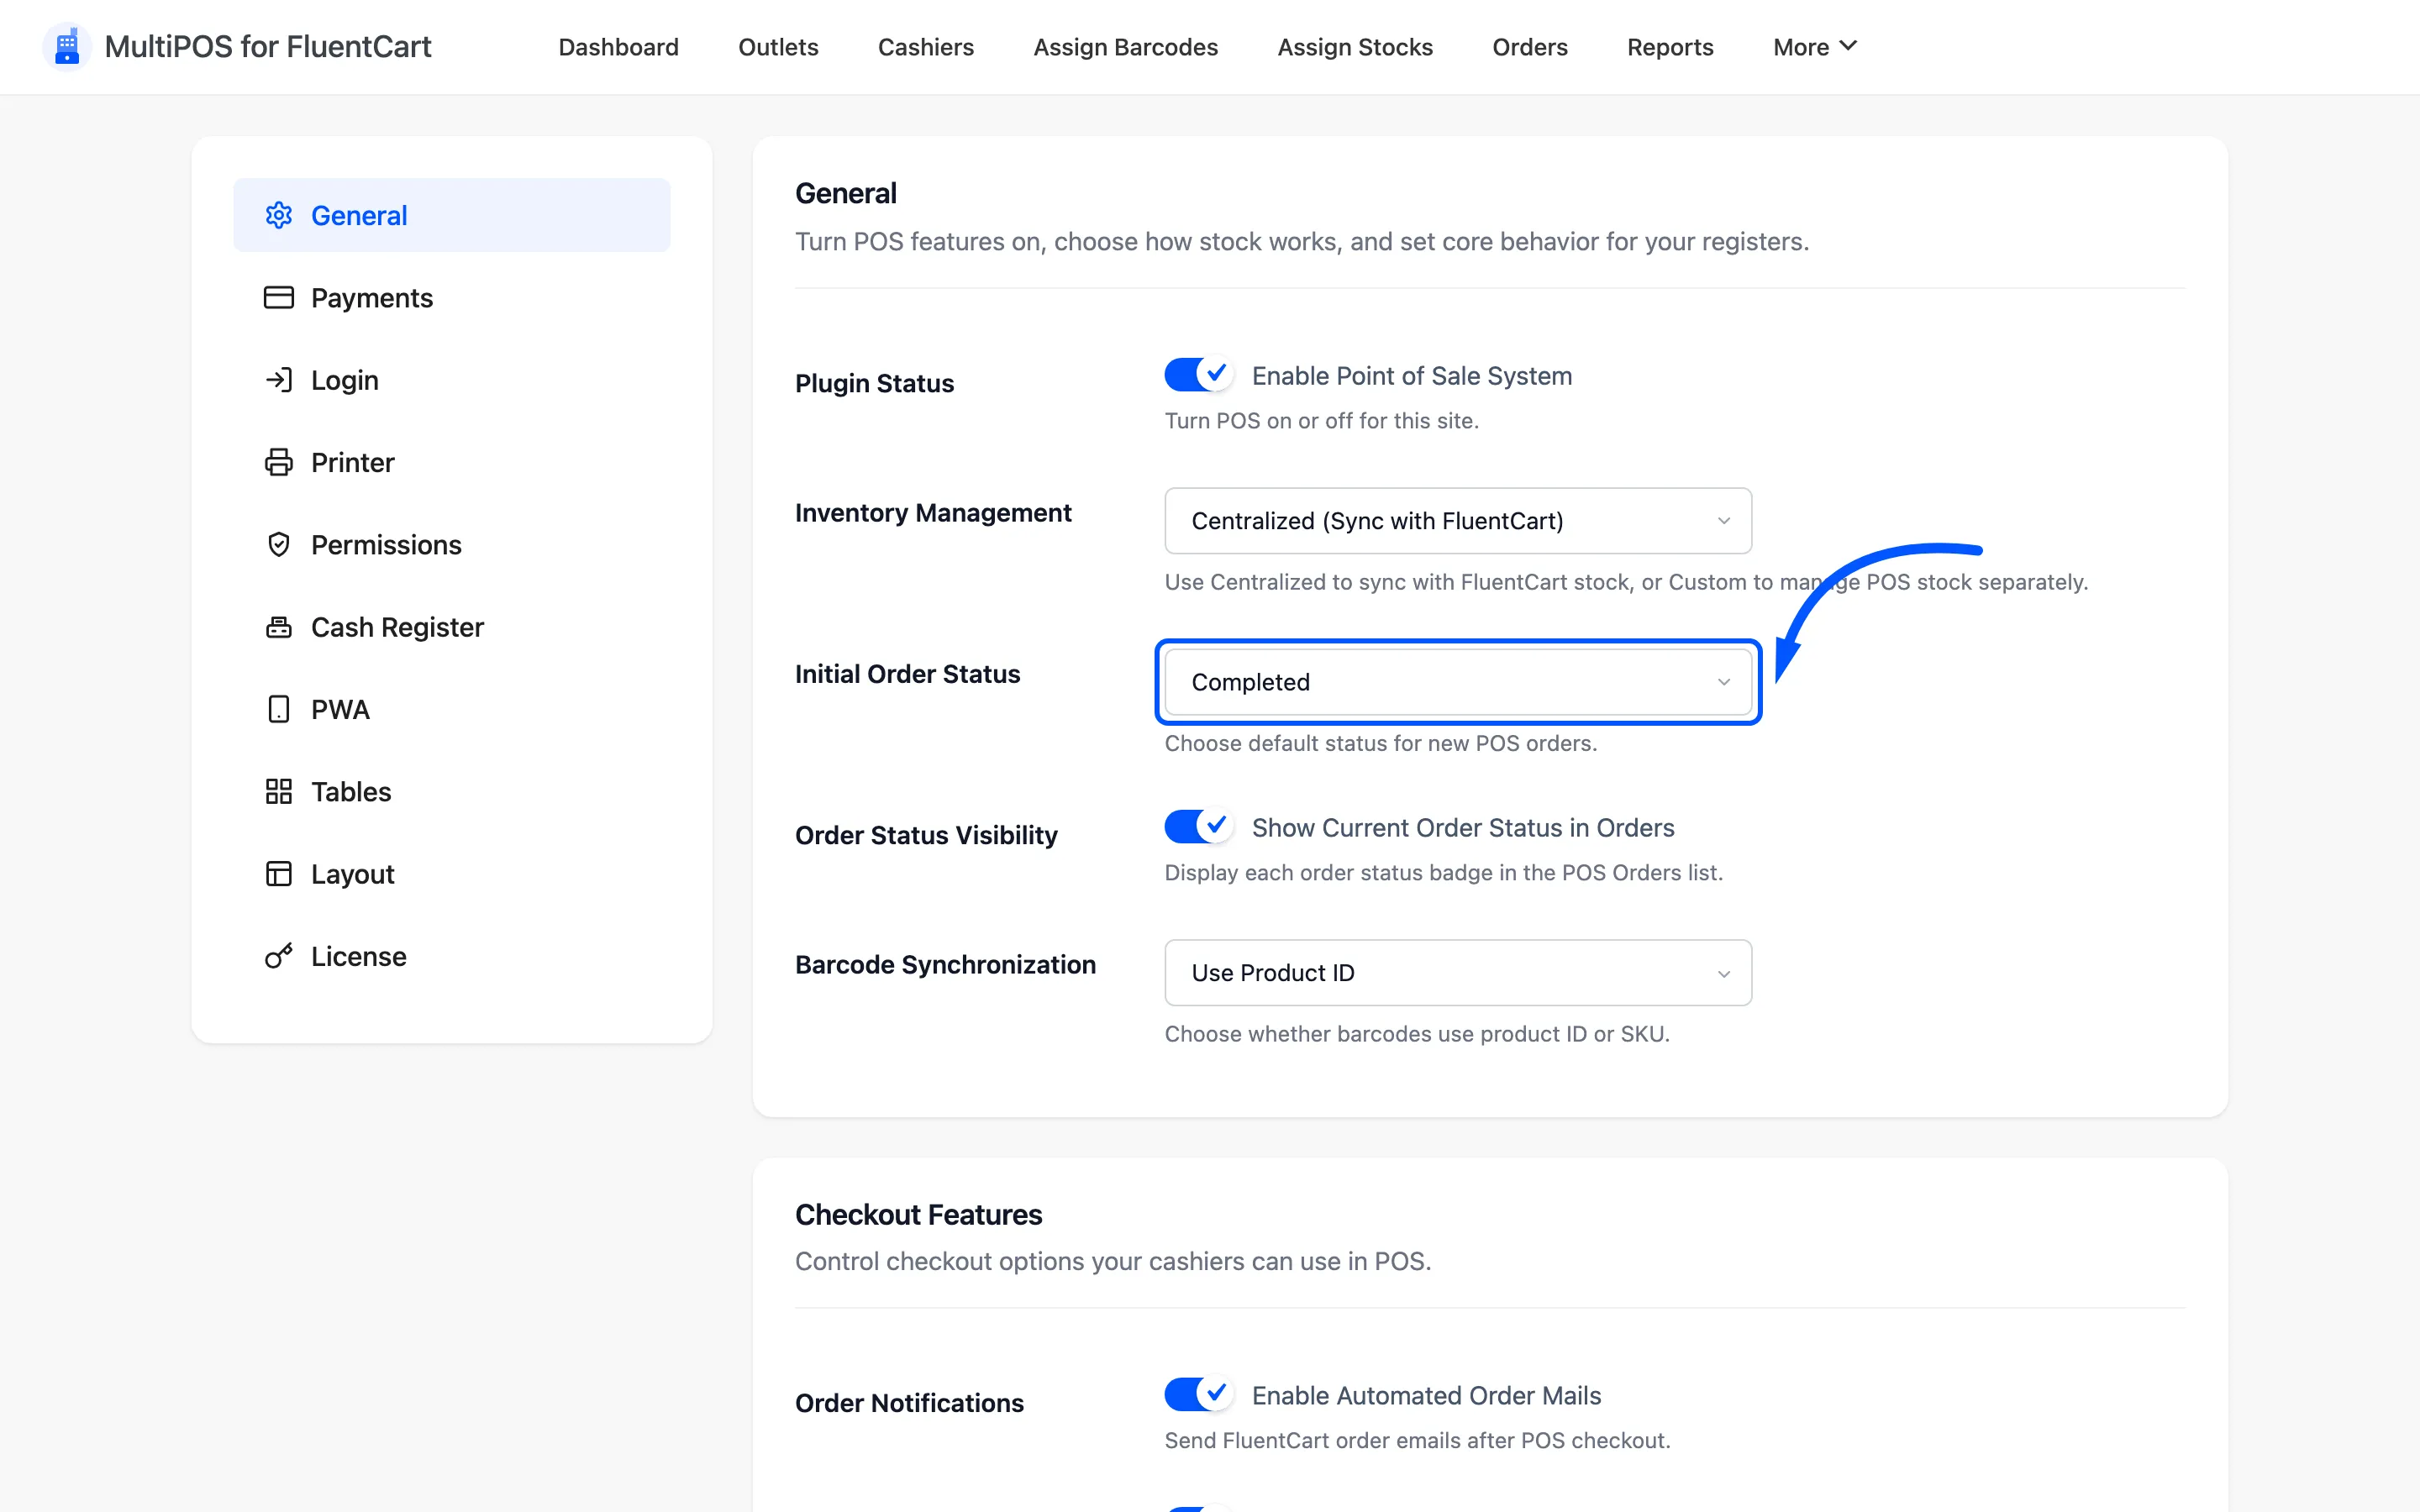This screenshot has height=1512, width=2420.
Task: Click the Enable Automated Order Mails label
Action: coord(1426,1395)
